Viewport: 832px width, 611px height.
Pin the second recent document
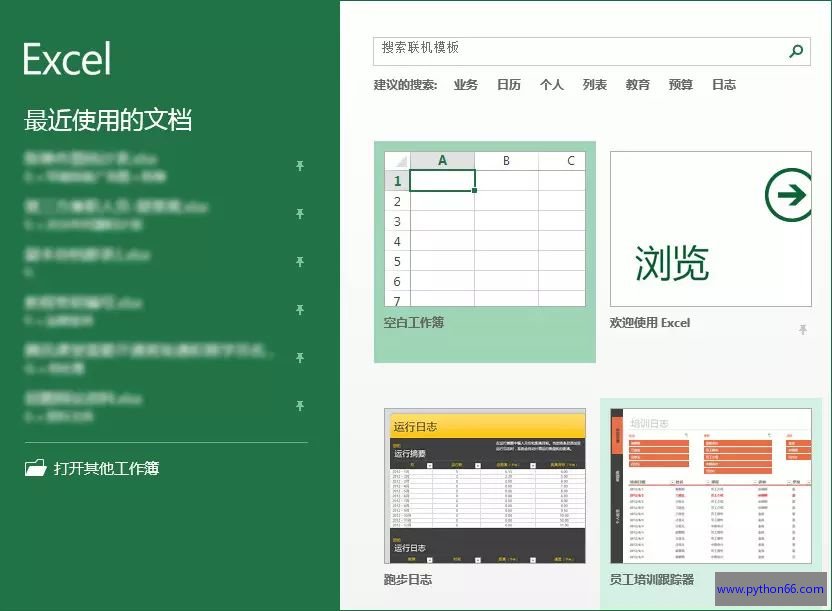(x=300, y=214)
